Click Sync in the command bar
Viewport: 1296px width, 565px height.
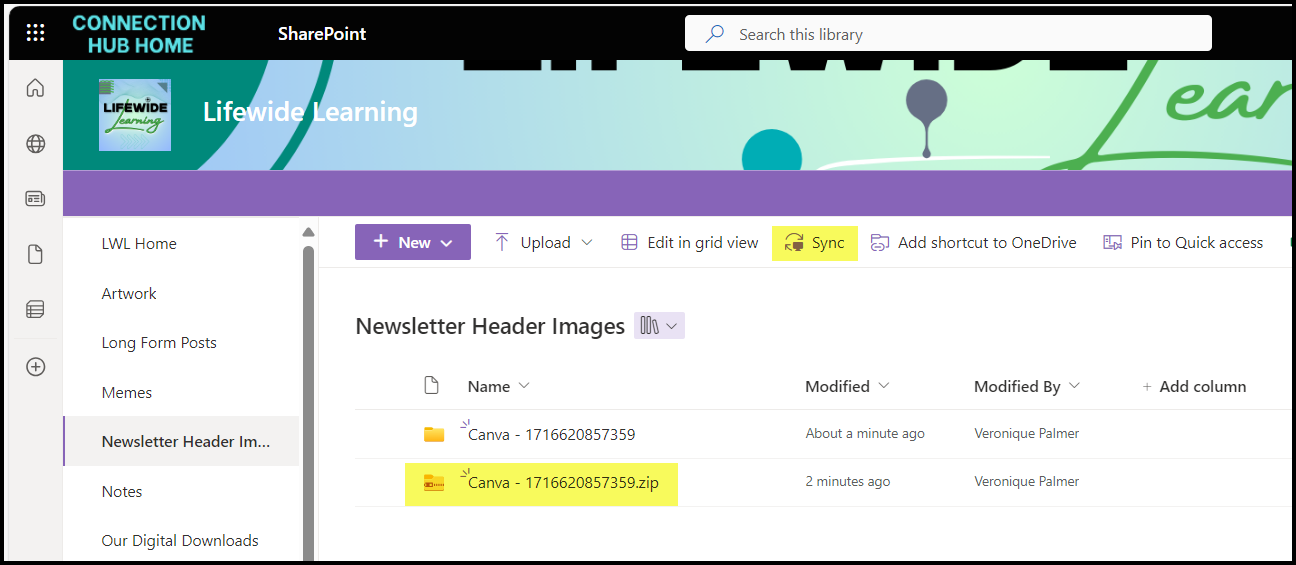815,243
